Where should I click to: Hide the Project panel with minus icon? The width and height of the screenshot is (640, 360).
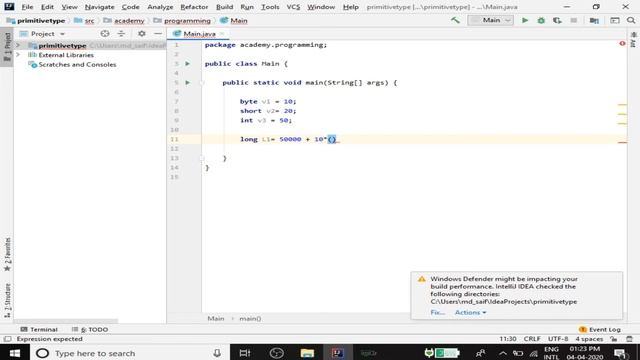coord(158,33)
